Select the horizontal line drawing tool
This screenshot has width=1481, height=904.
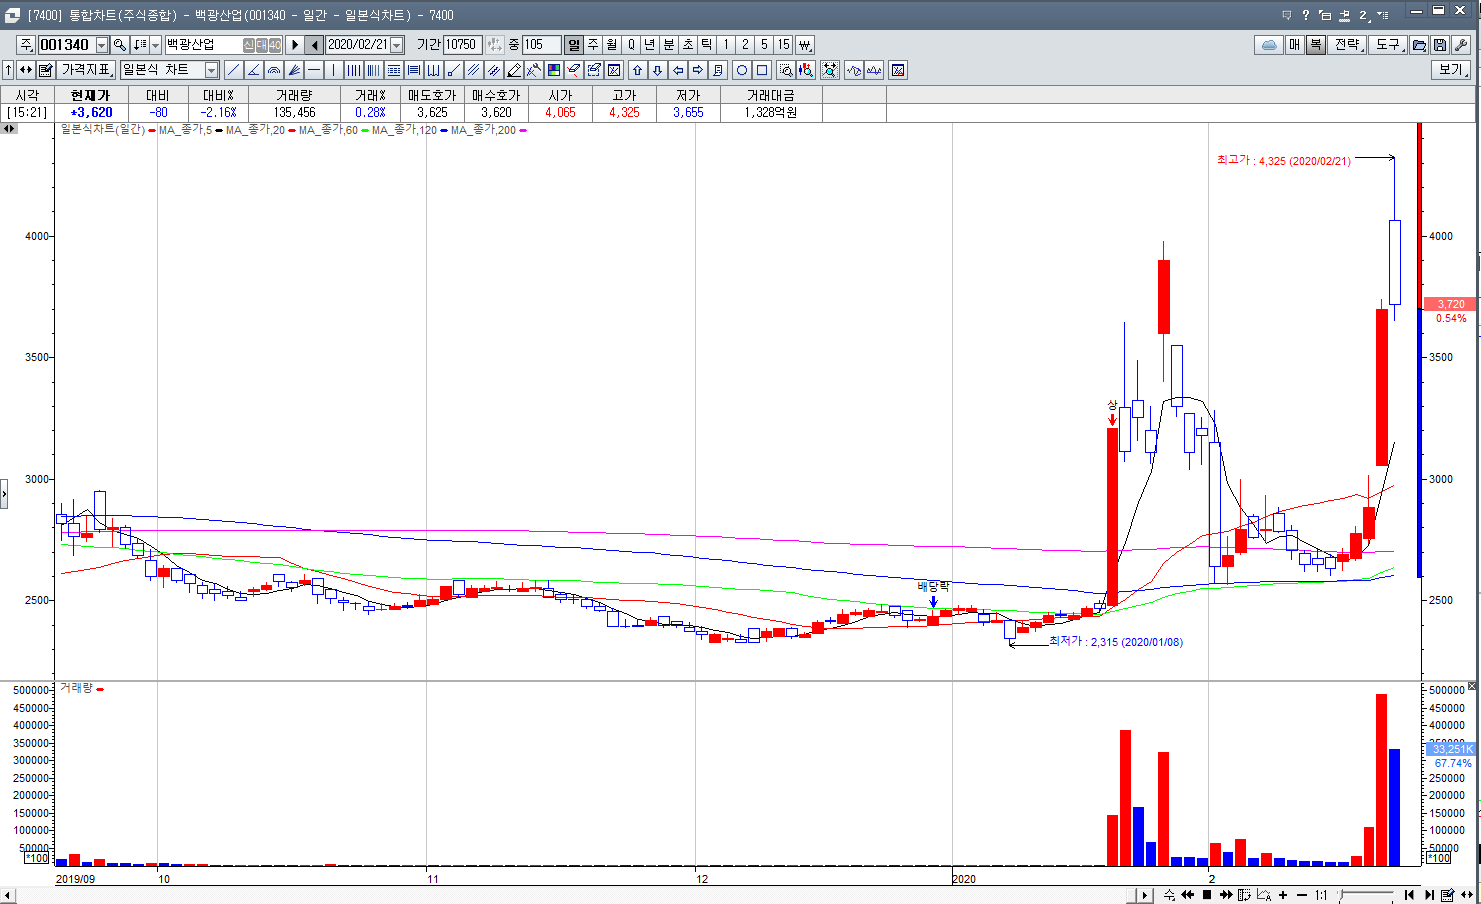(x=314, y=70)
